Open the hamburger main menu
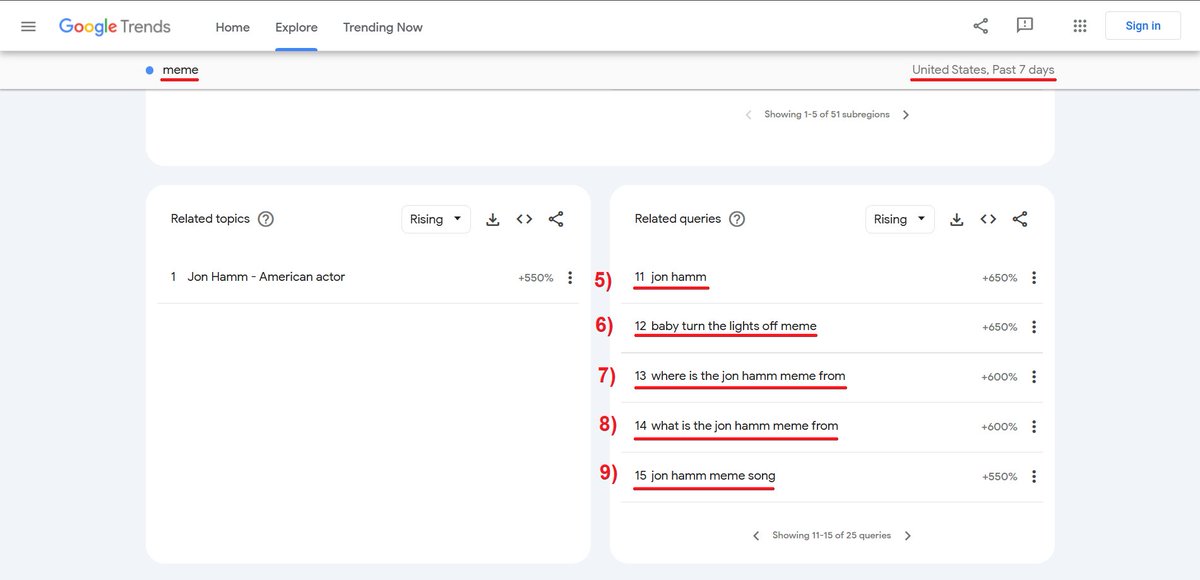This screenshot has height=580, width=1200. pyautogui.click(x=28, y=26)
